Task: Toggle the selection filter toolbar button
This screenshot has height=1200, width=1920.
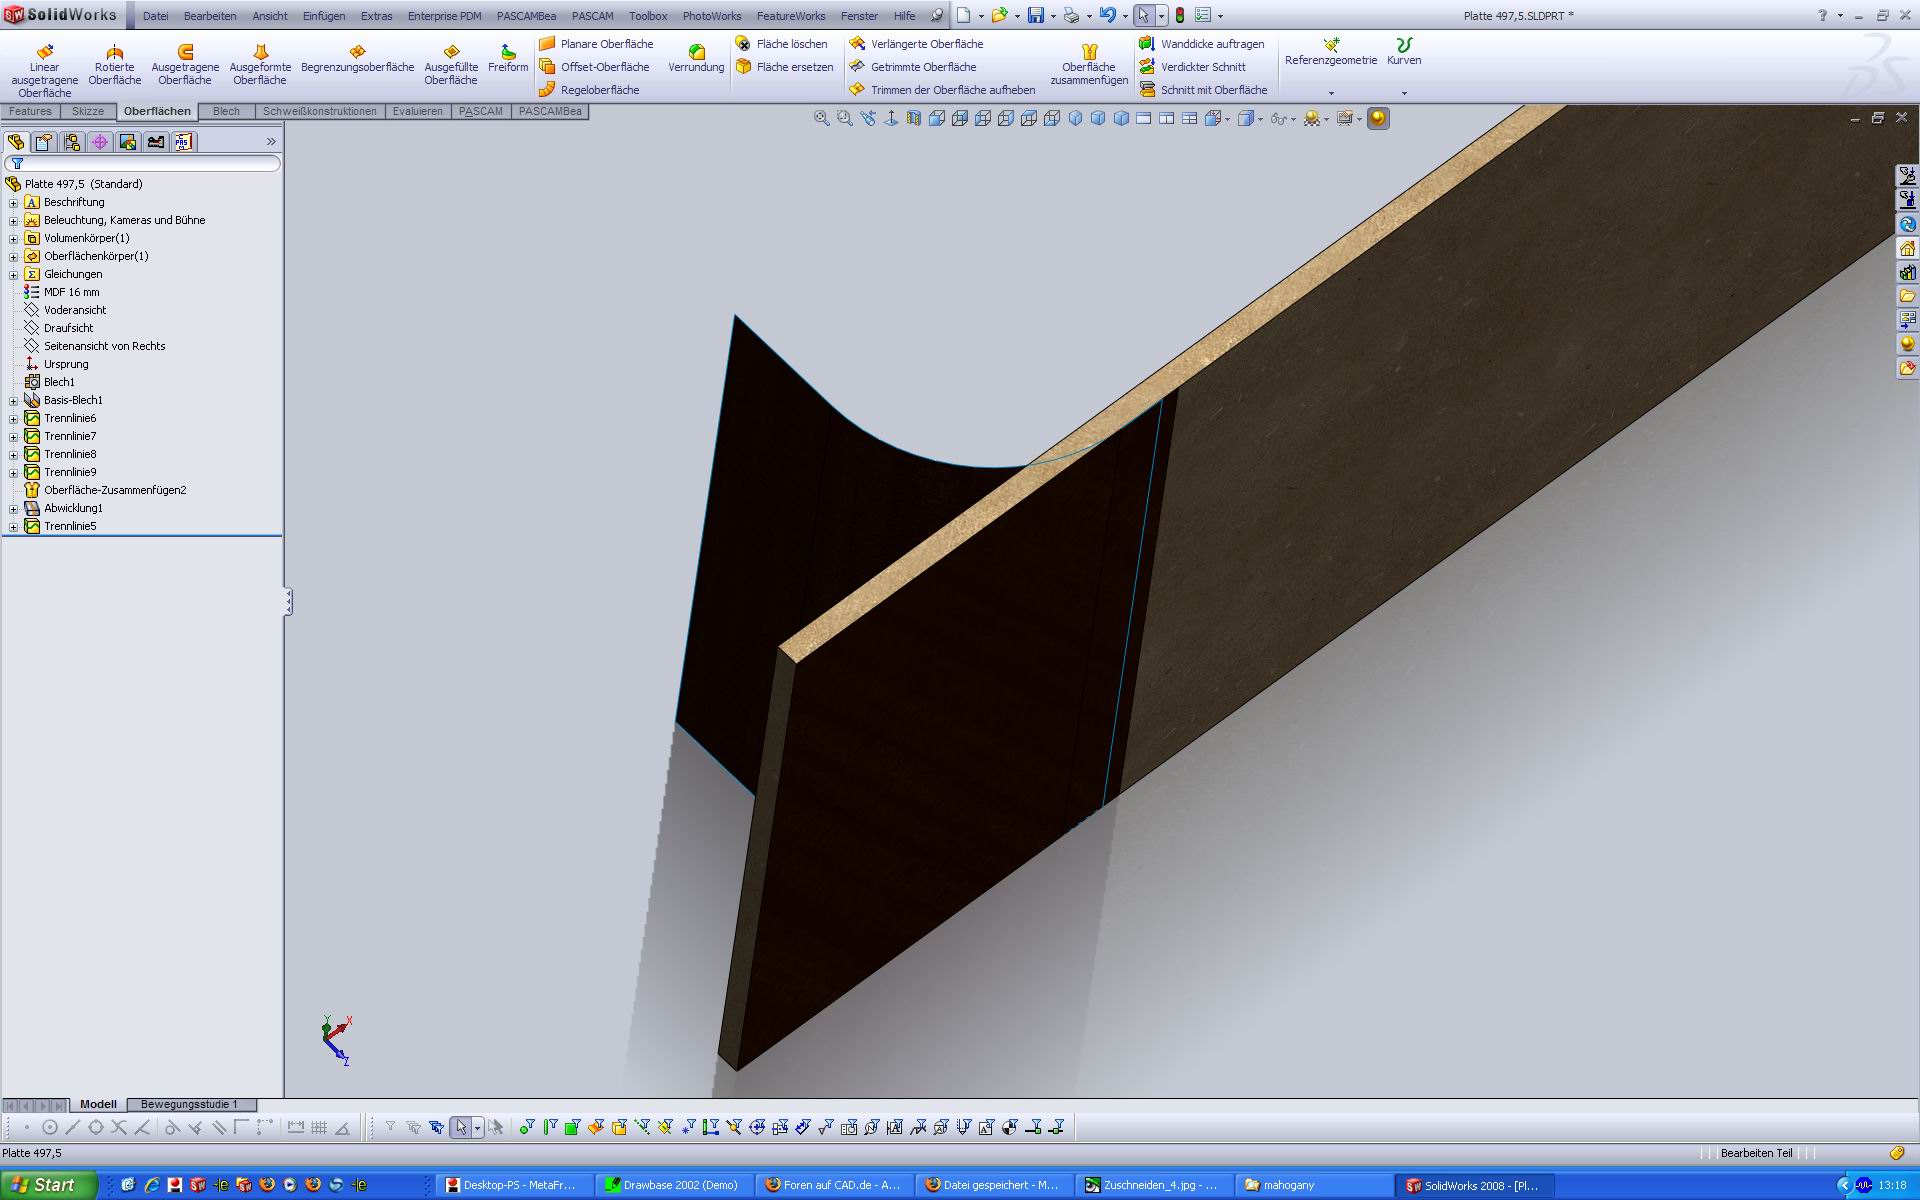Action: (x=390, y=1127)
